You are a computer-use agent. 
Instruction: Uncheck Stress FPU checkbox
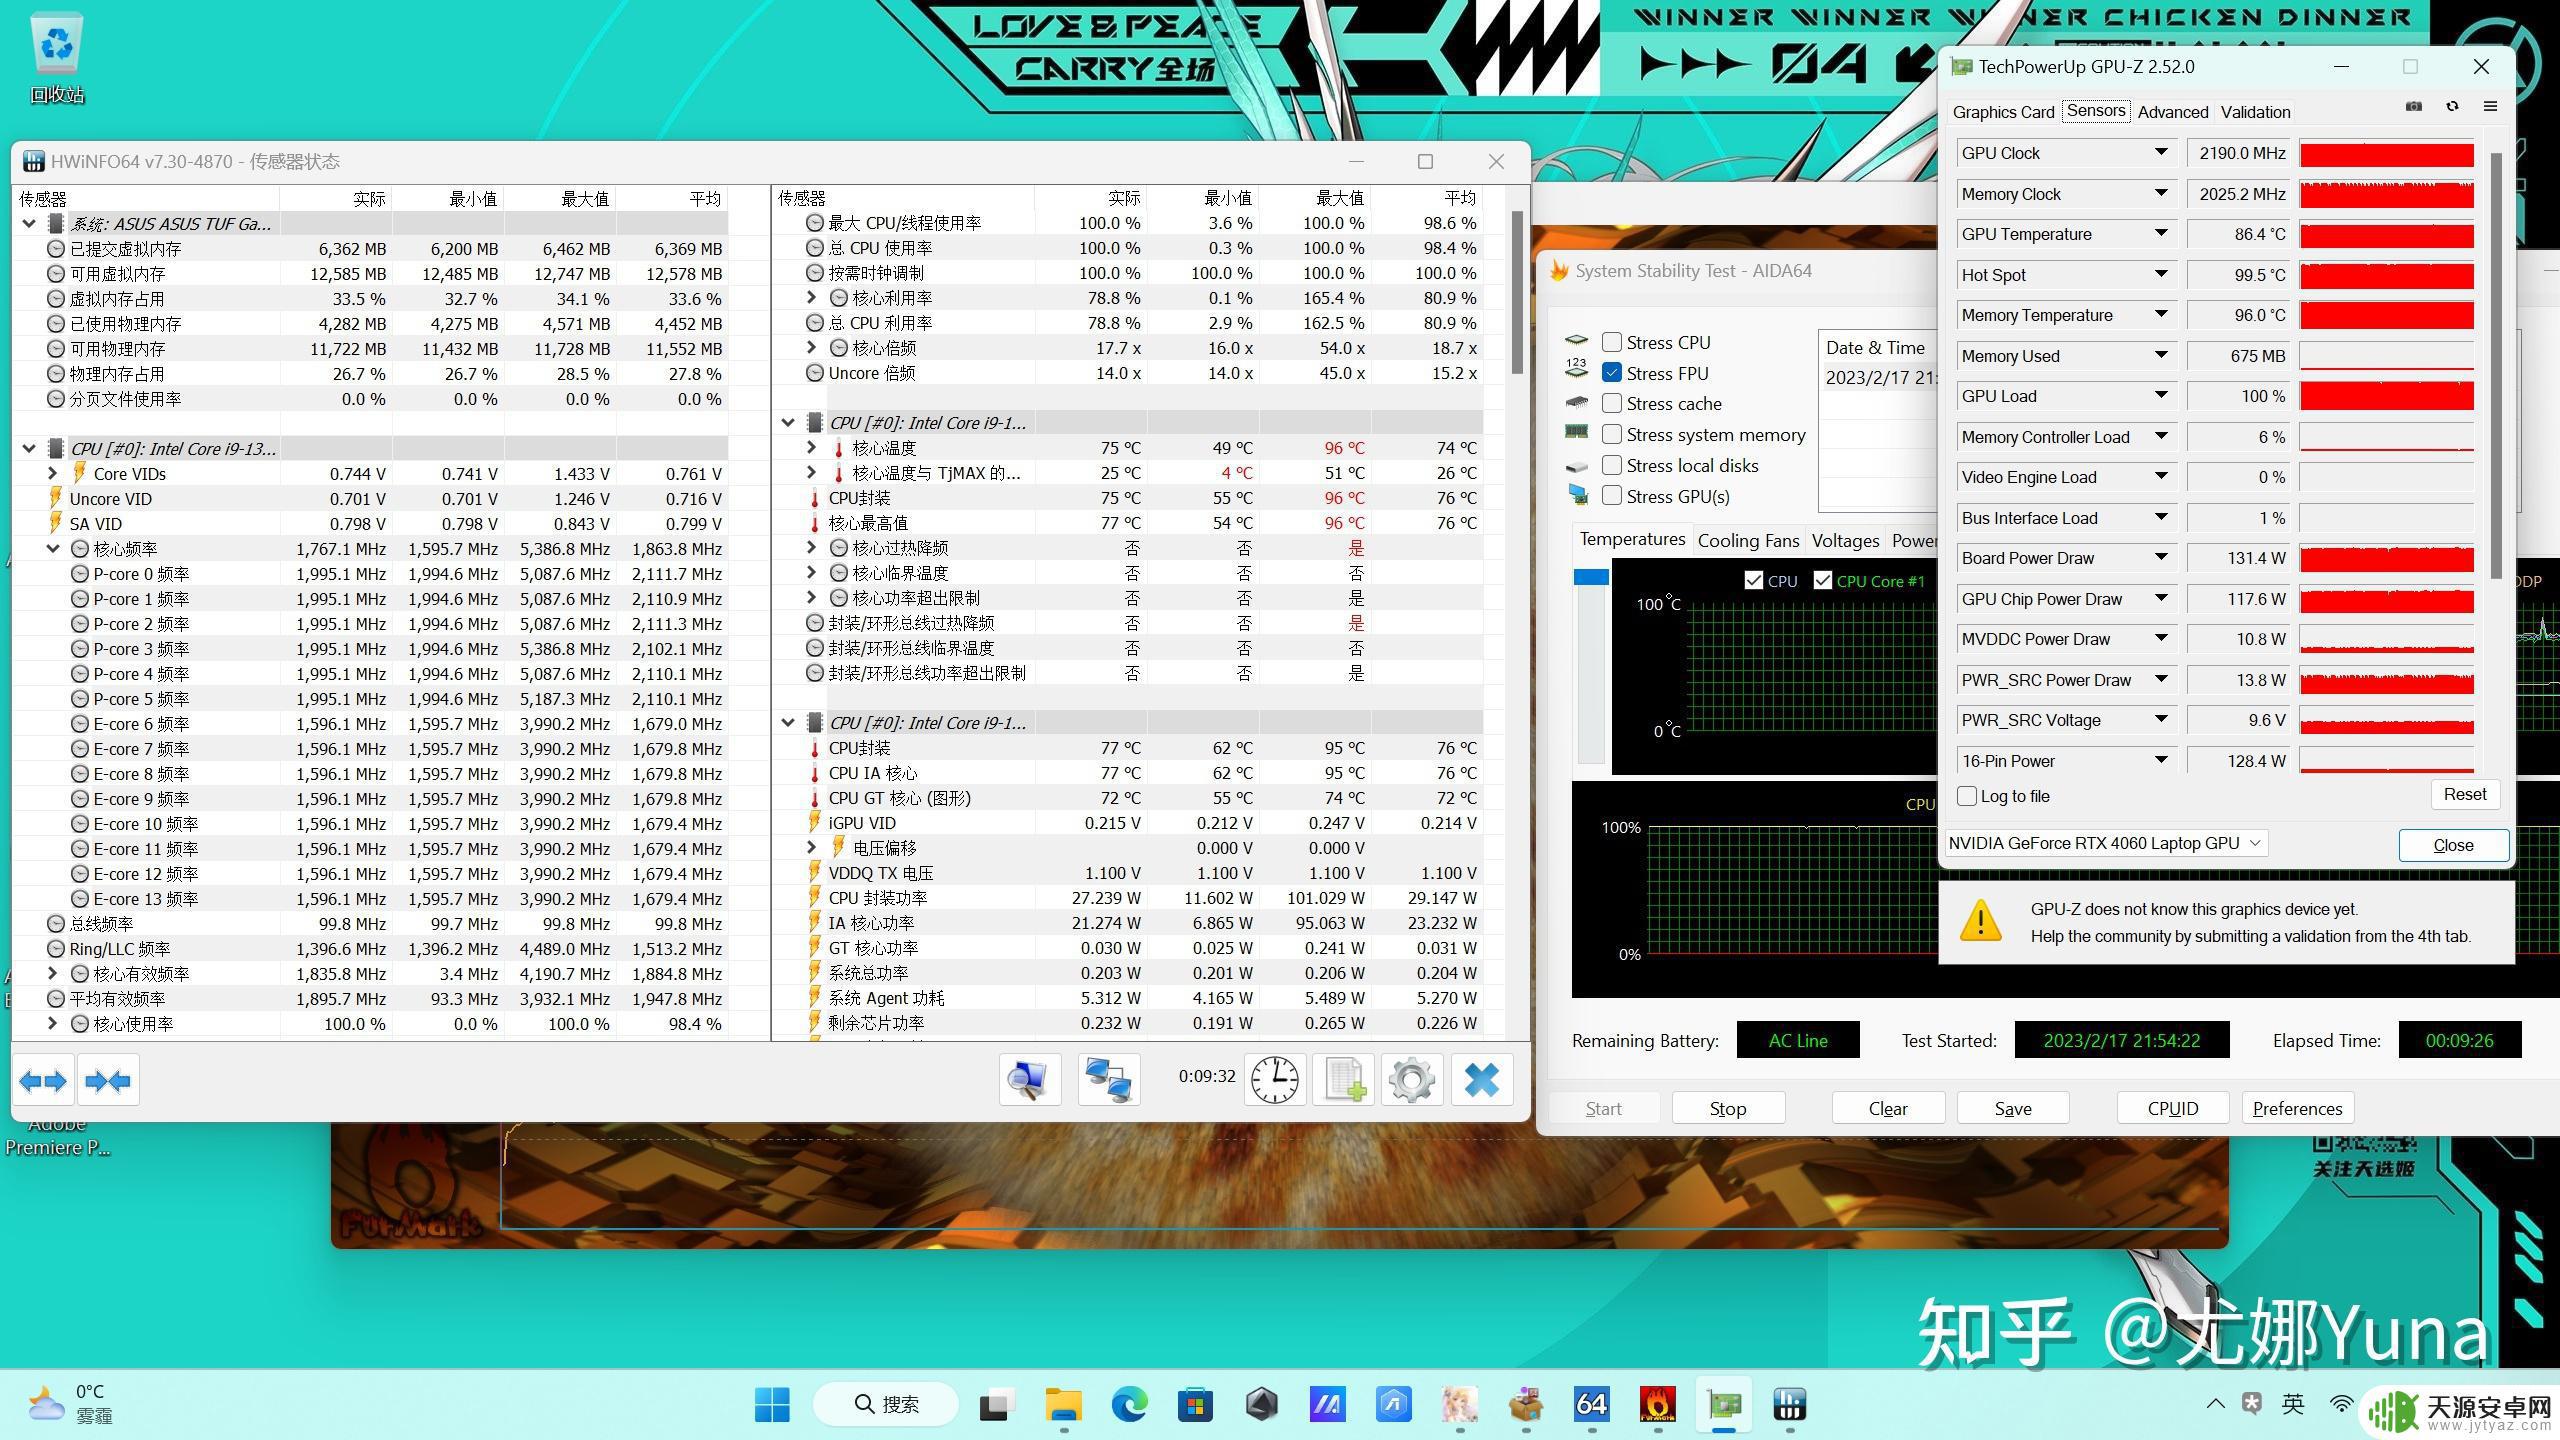point(1611,373)
